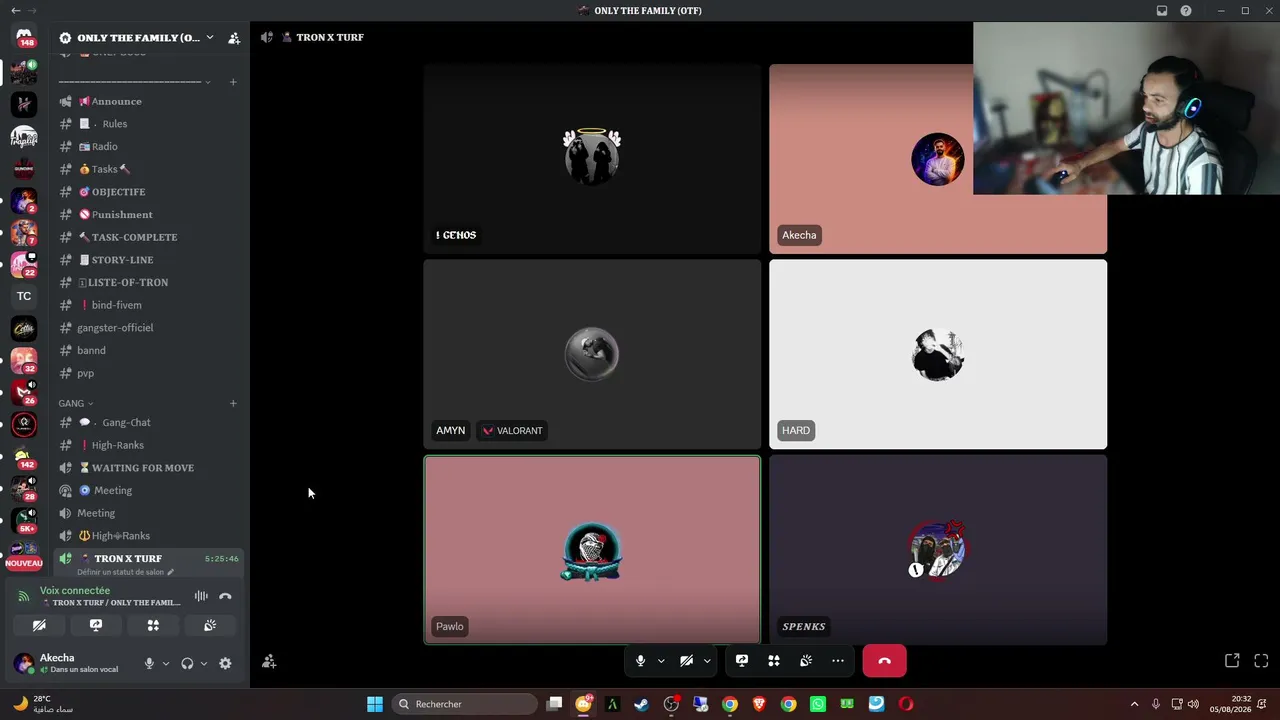This screenshot has width=1280, height=720.
Task: Open more options in the call bar
Action: (838, 661)
